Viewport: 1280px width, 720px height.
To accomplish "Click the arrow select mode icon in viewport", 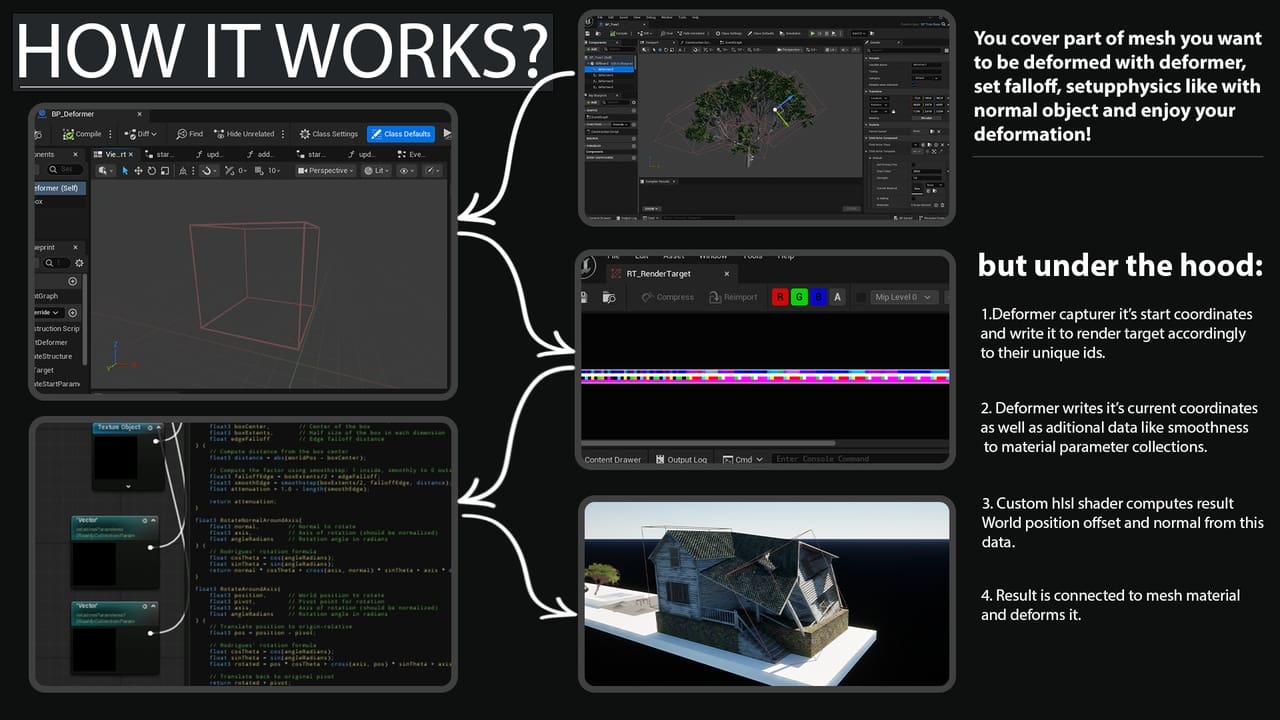I will pyautogui.click(x=125, y=171).
